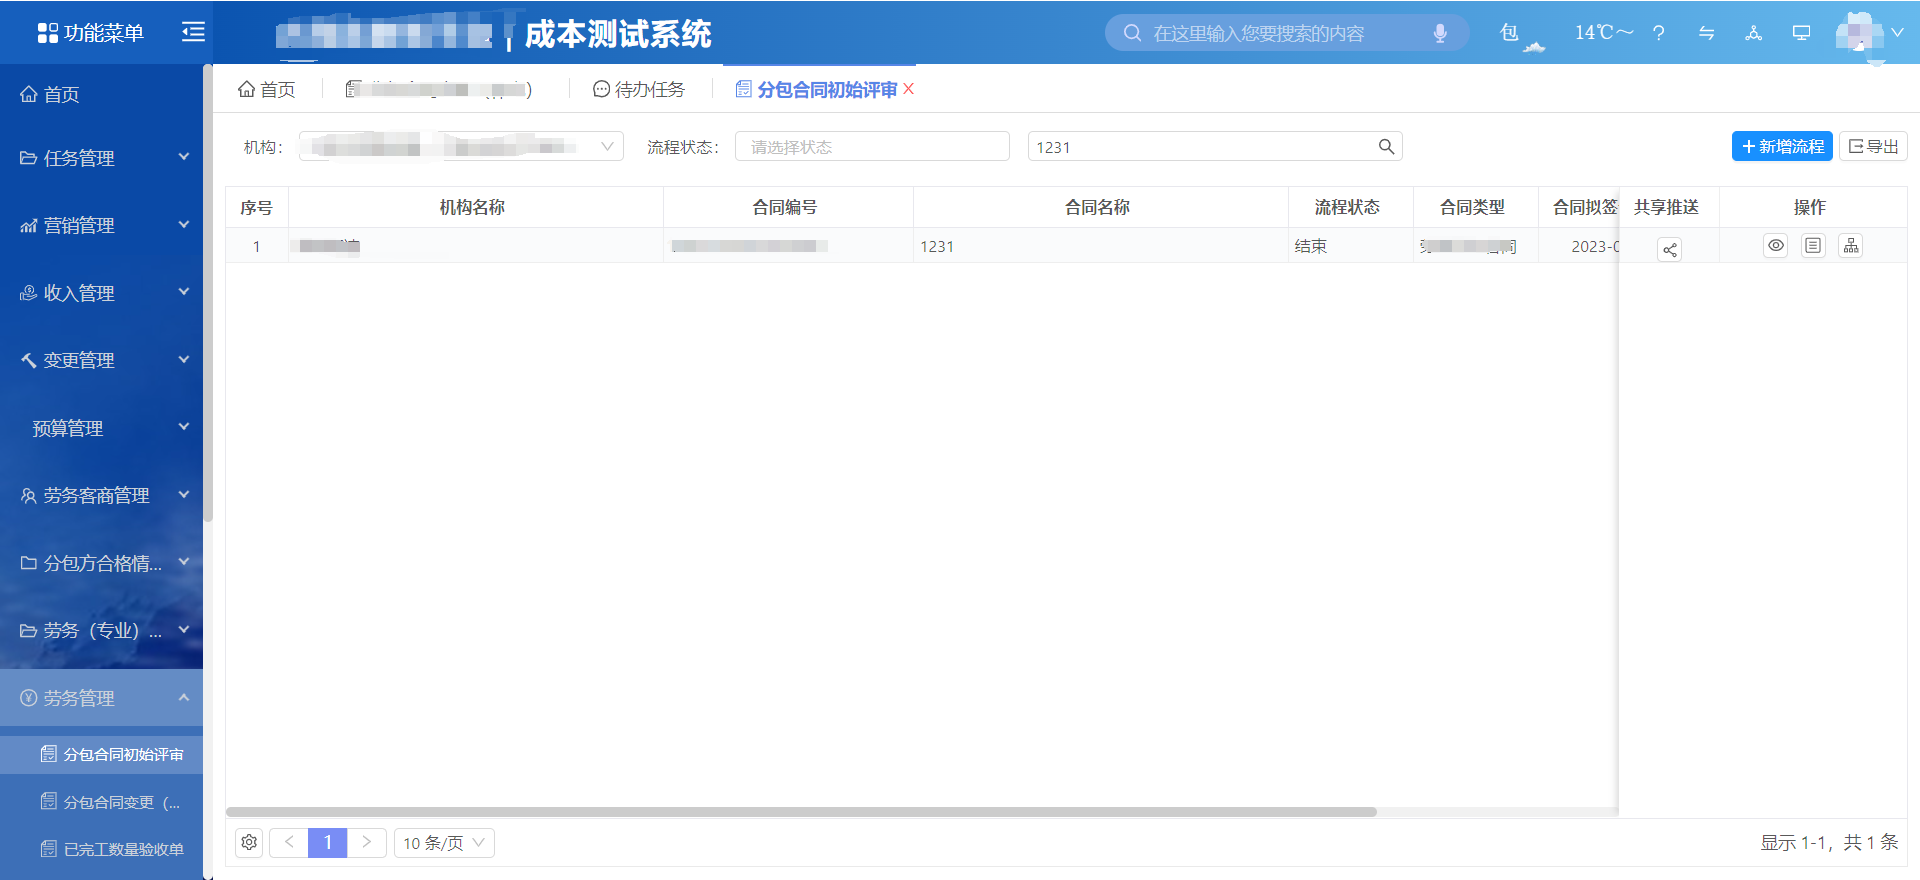
Task: Open the flow chart icon in row 1
Action: coord(1851,245)
